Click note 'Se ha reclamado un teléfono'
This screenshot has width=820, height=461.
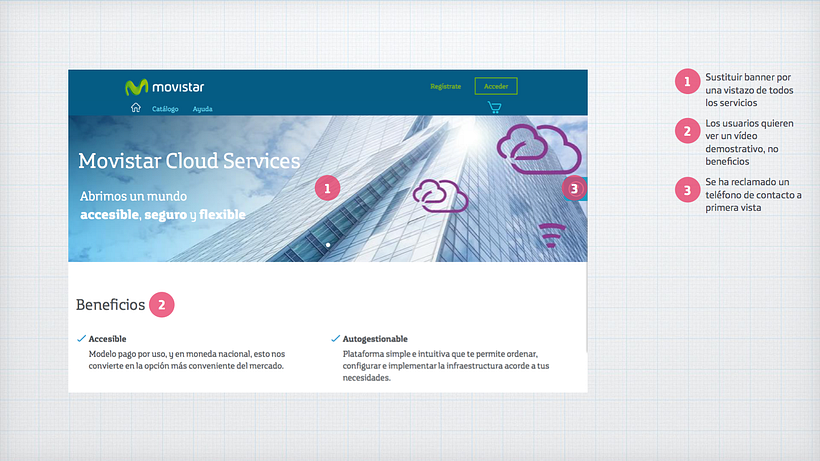(x=754, y=194)
